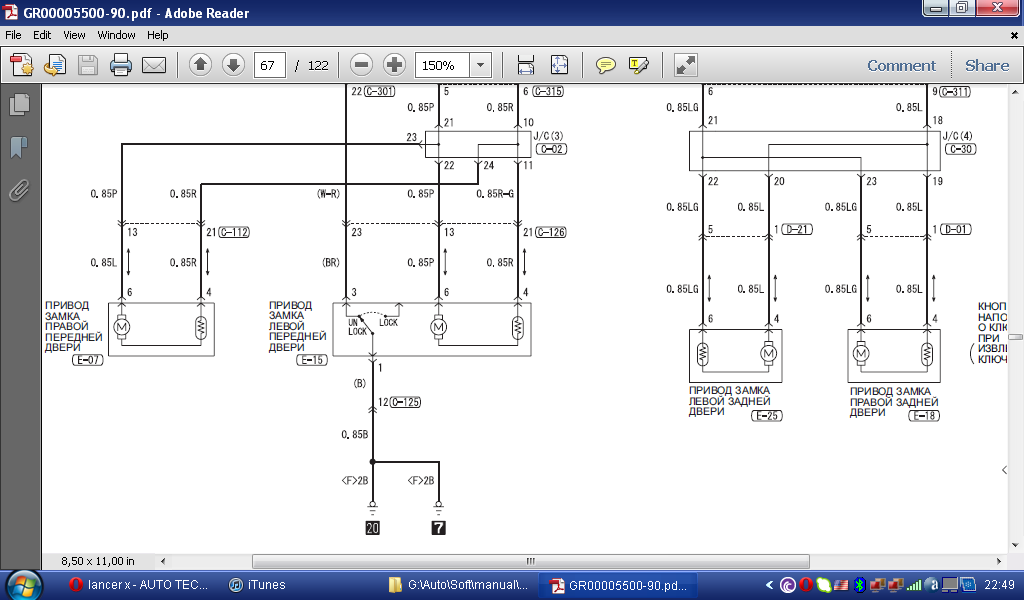Select GR00005500-90.pdf taskbar button
This screenshot has height=600, width=1024.
click(x=618, y=585)
